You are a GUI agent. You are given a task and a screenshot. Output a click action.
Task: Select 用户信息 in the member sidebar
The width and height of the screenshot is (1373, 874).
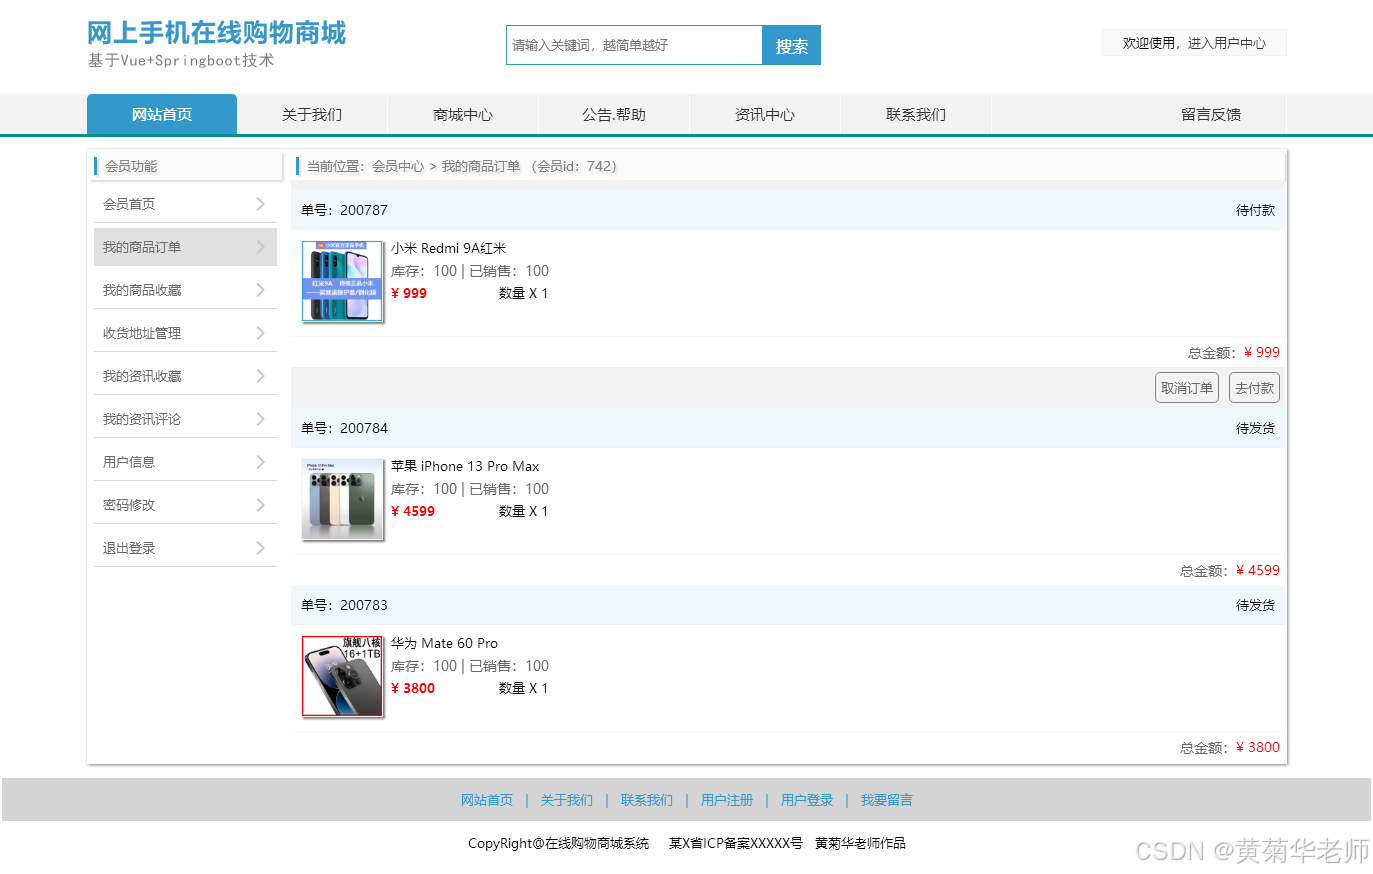[185, 462]
